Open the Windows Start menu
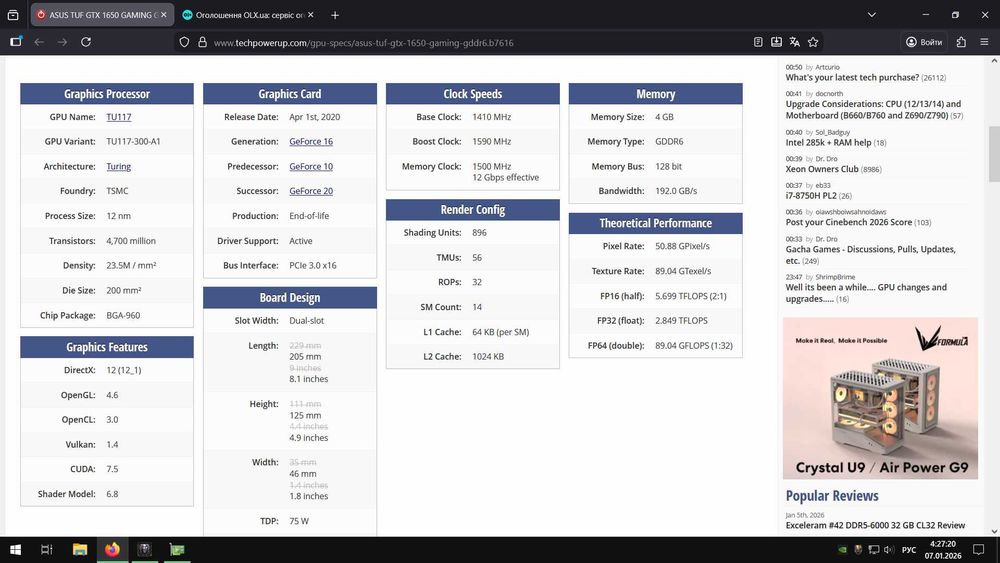Image resolution: width=1000 pixels, height=563 pixels. pyautogui.click(x=15, y=550)
